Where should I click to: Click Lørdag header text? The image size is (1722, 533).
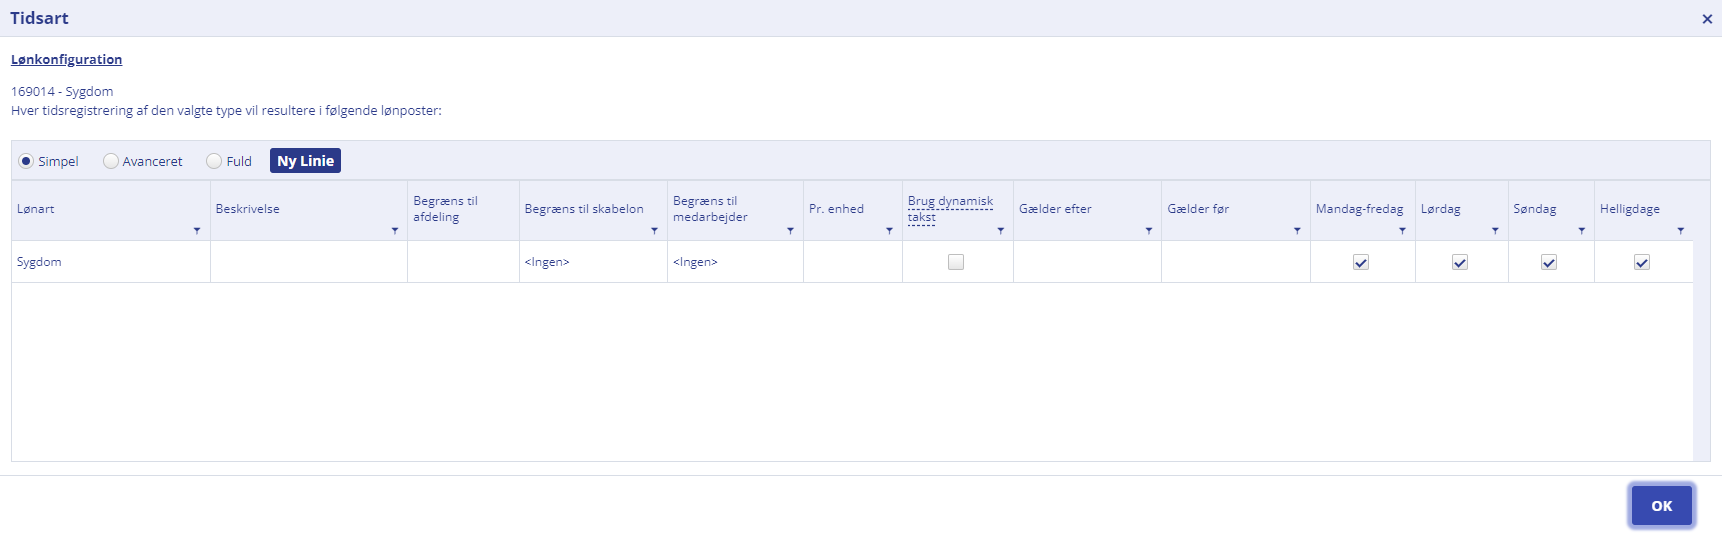tap(1441, 209)
